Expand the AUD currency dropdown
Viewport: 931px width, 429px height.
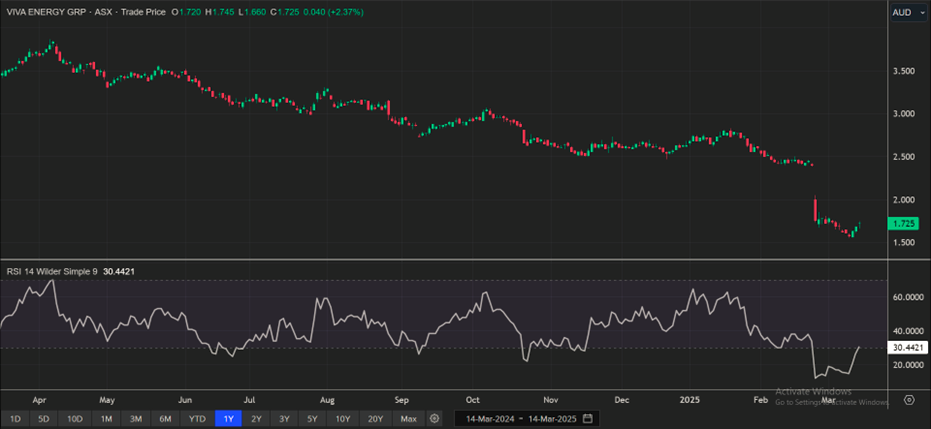click(x=907, y=11)
